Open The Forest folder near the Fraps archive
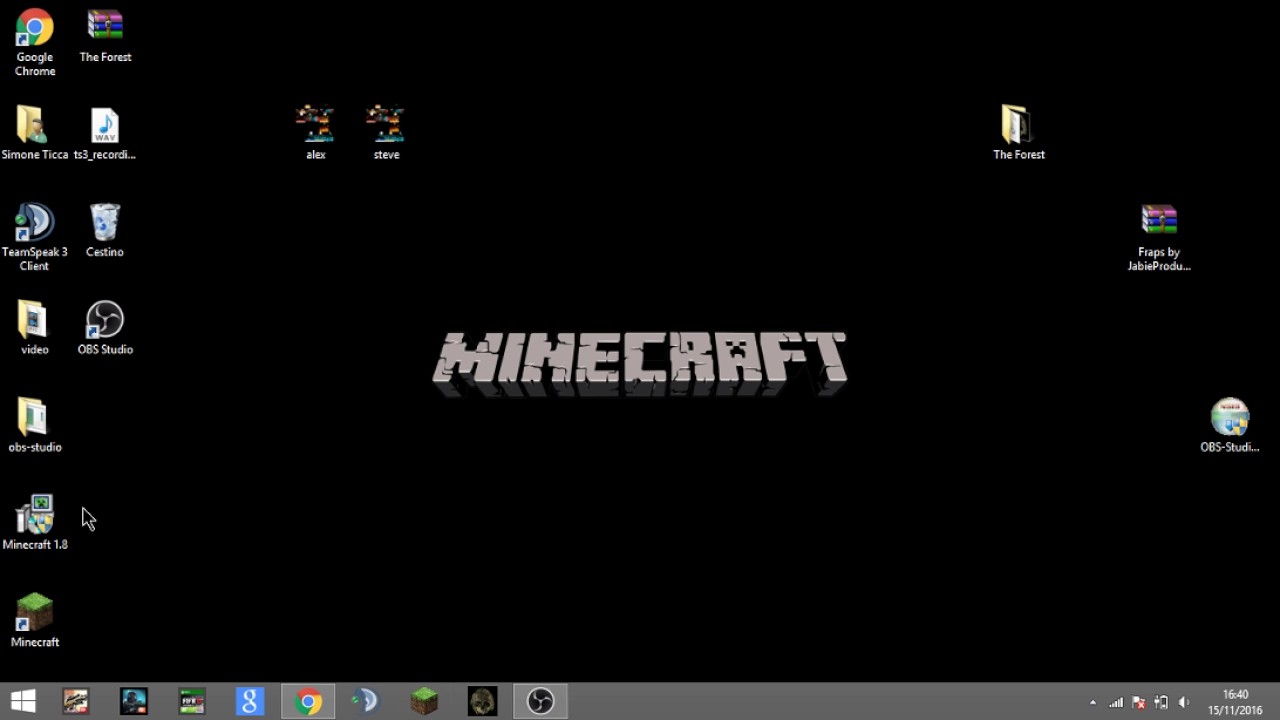This screenshot has width=1280, height=720. coord(1018,133)
